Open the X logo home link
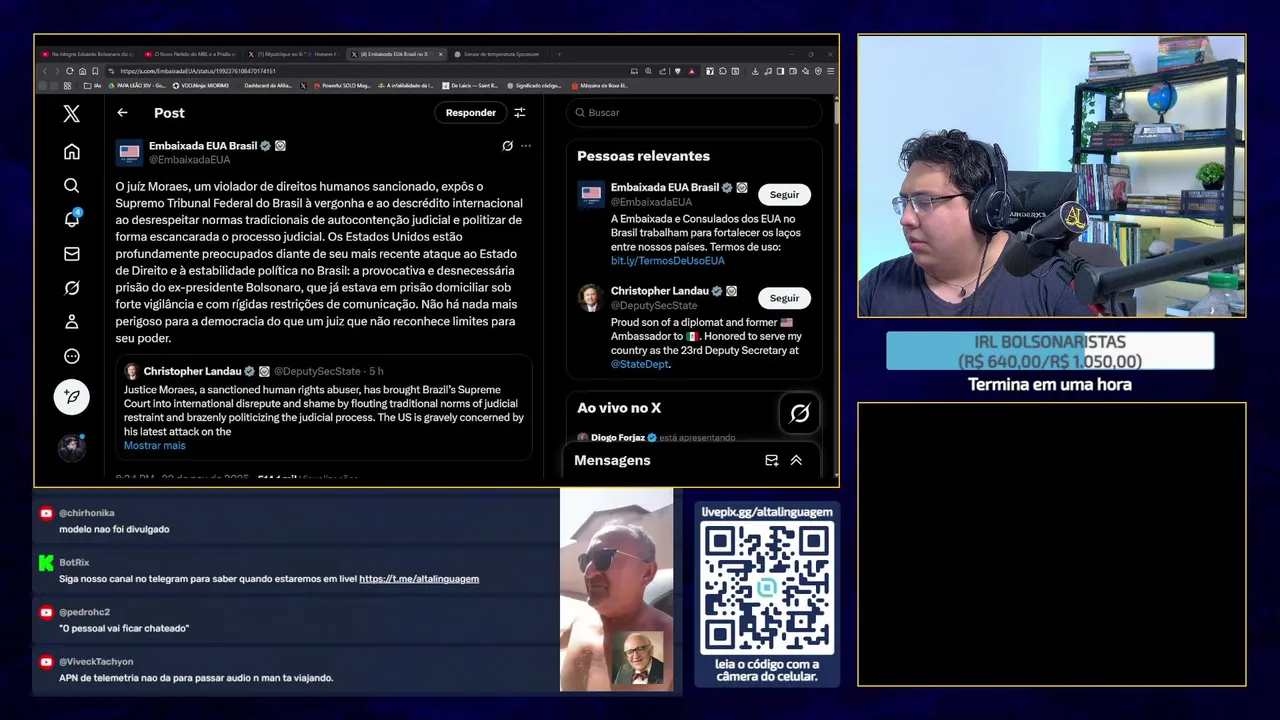1280x720 pixels. [x=72, y=113]
